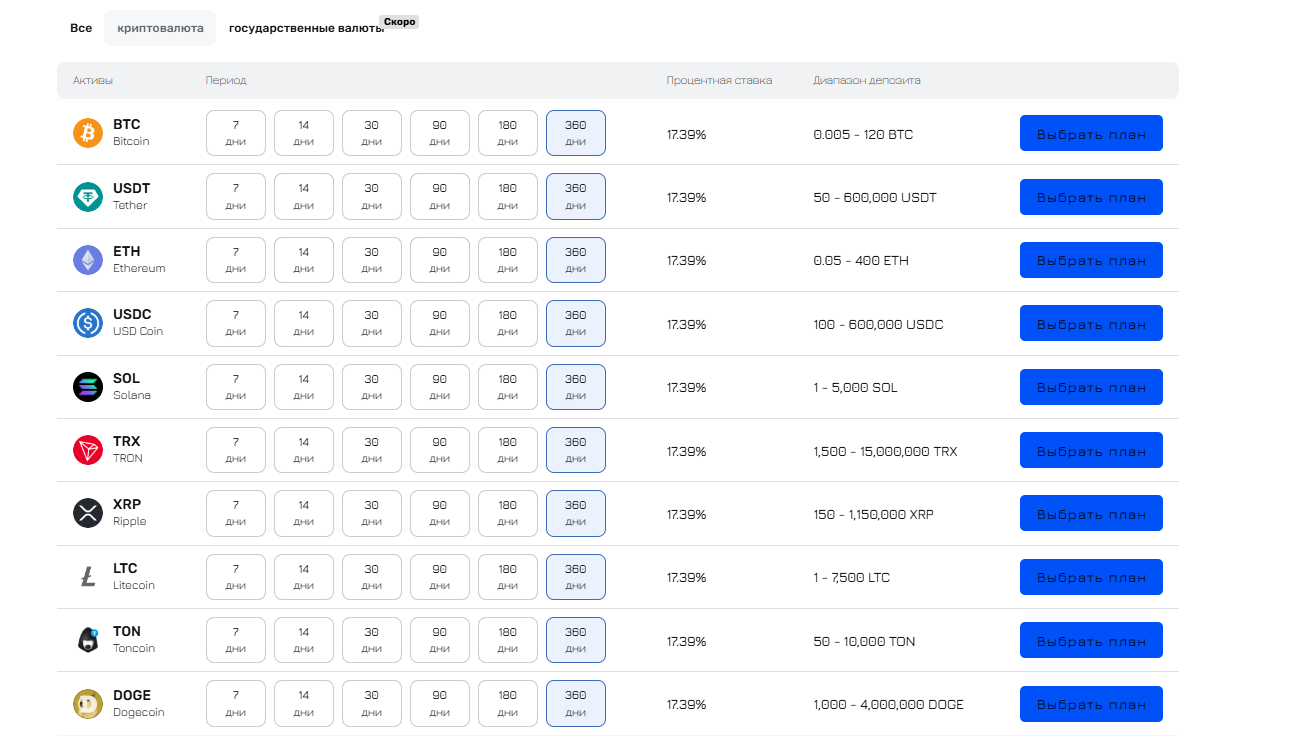
Task: Select 14-day period for USDC
Action: click(304, 323)
